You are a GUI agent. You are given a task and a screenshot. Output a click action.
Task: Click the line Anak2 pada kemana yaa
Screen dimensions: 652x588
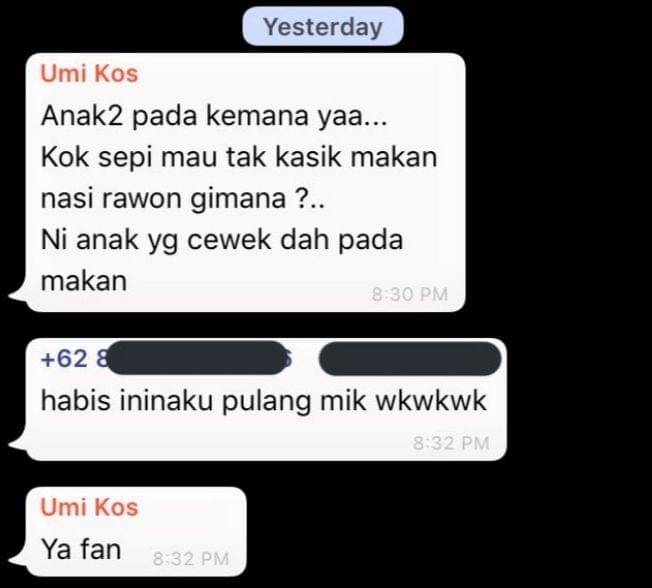pos(214,116)
